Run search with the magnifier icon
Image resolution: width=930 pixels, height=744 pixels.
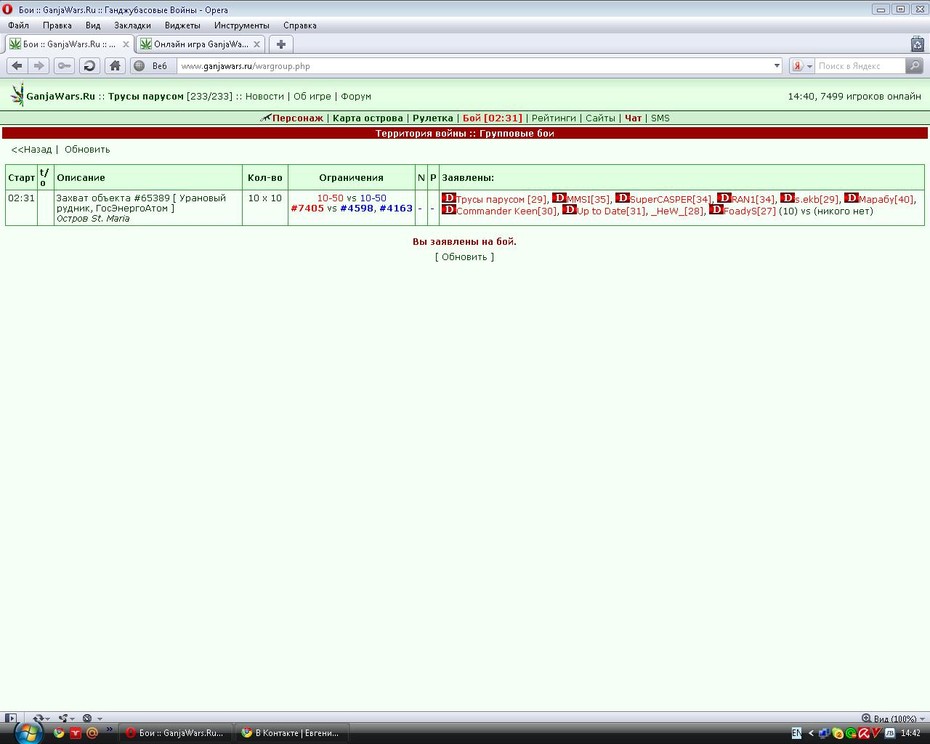pos(915,66)
